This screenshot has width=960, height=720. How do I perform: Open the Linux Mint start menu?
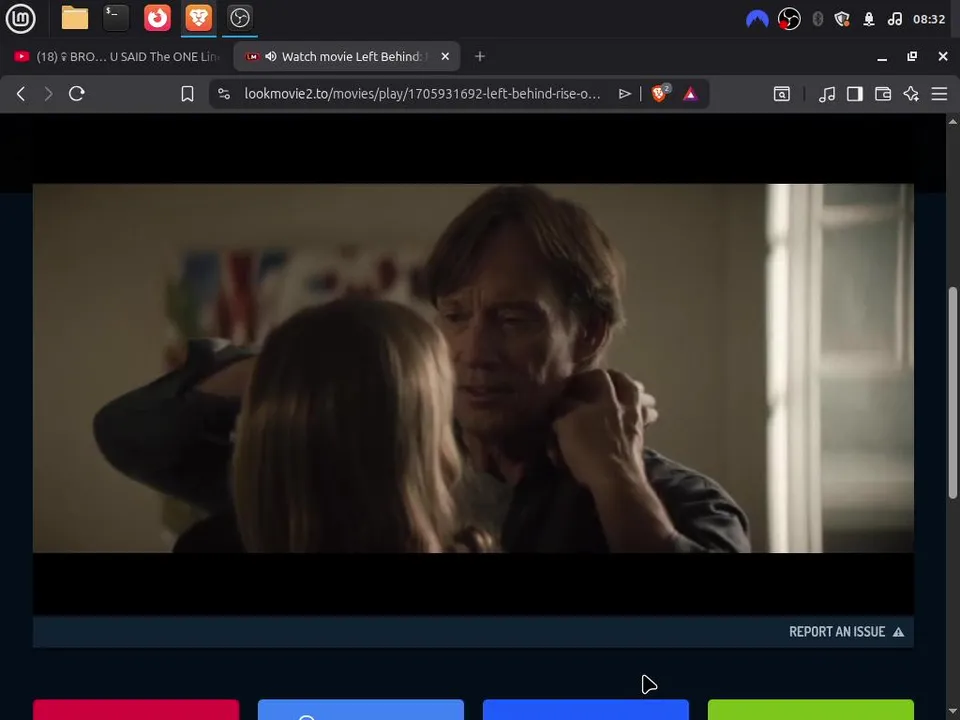pos(20,18)
